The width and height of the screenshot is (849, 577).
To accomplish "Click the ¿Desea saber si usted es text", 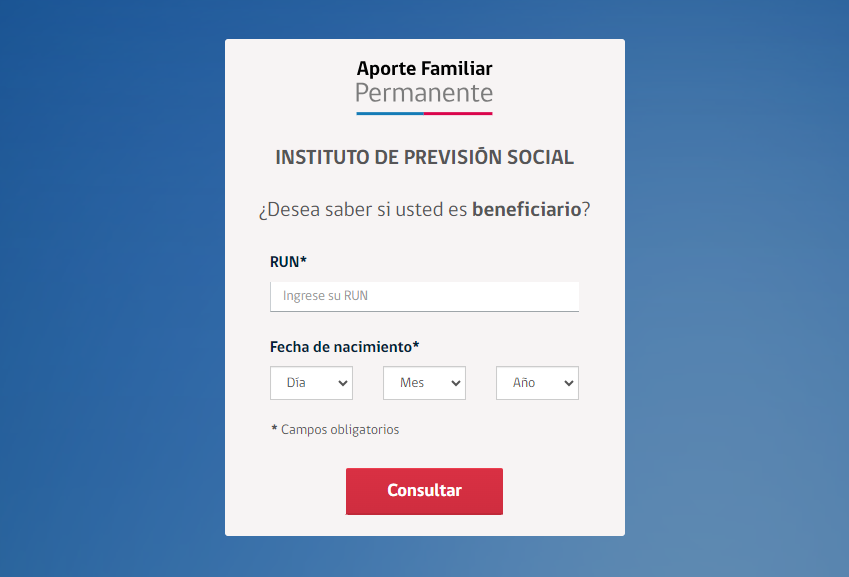I will [x=364, y=210].
